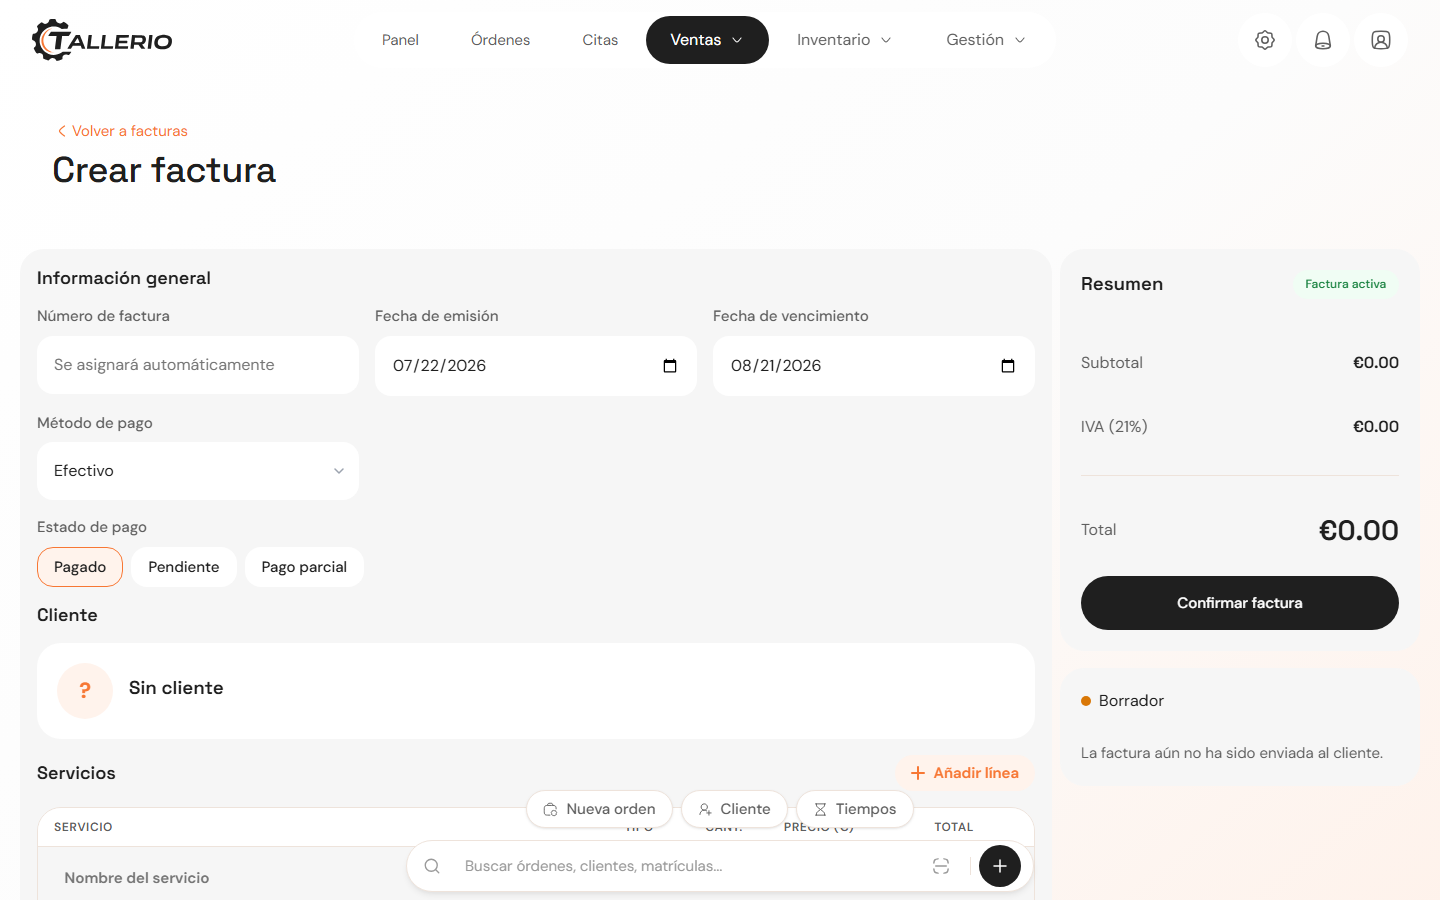Click the black plus button in search bar

pyautogui.click(x=1000, y=866)
